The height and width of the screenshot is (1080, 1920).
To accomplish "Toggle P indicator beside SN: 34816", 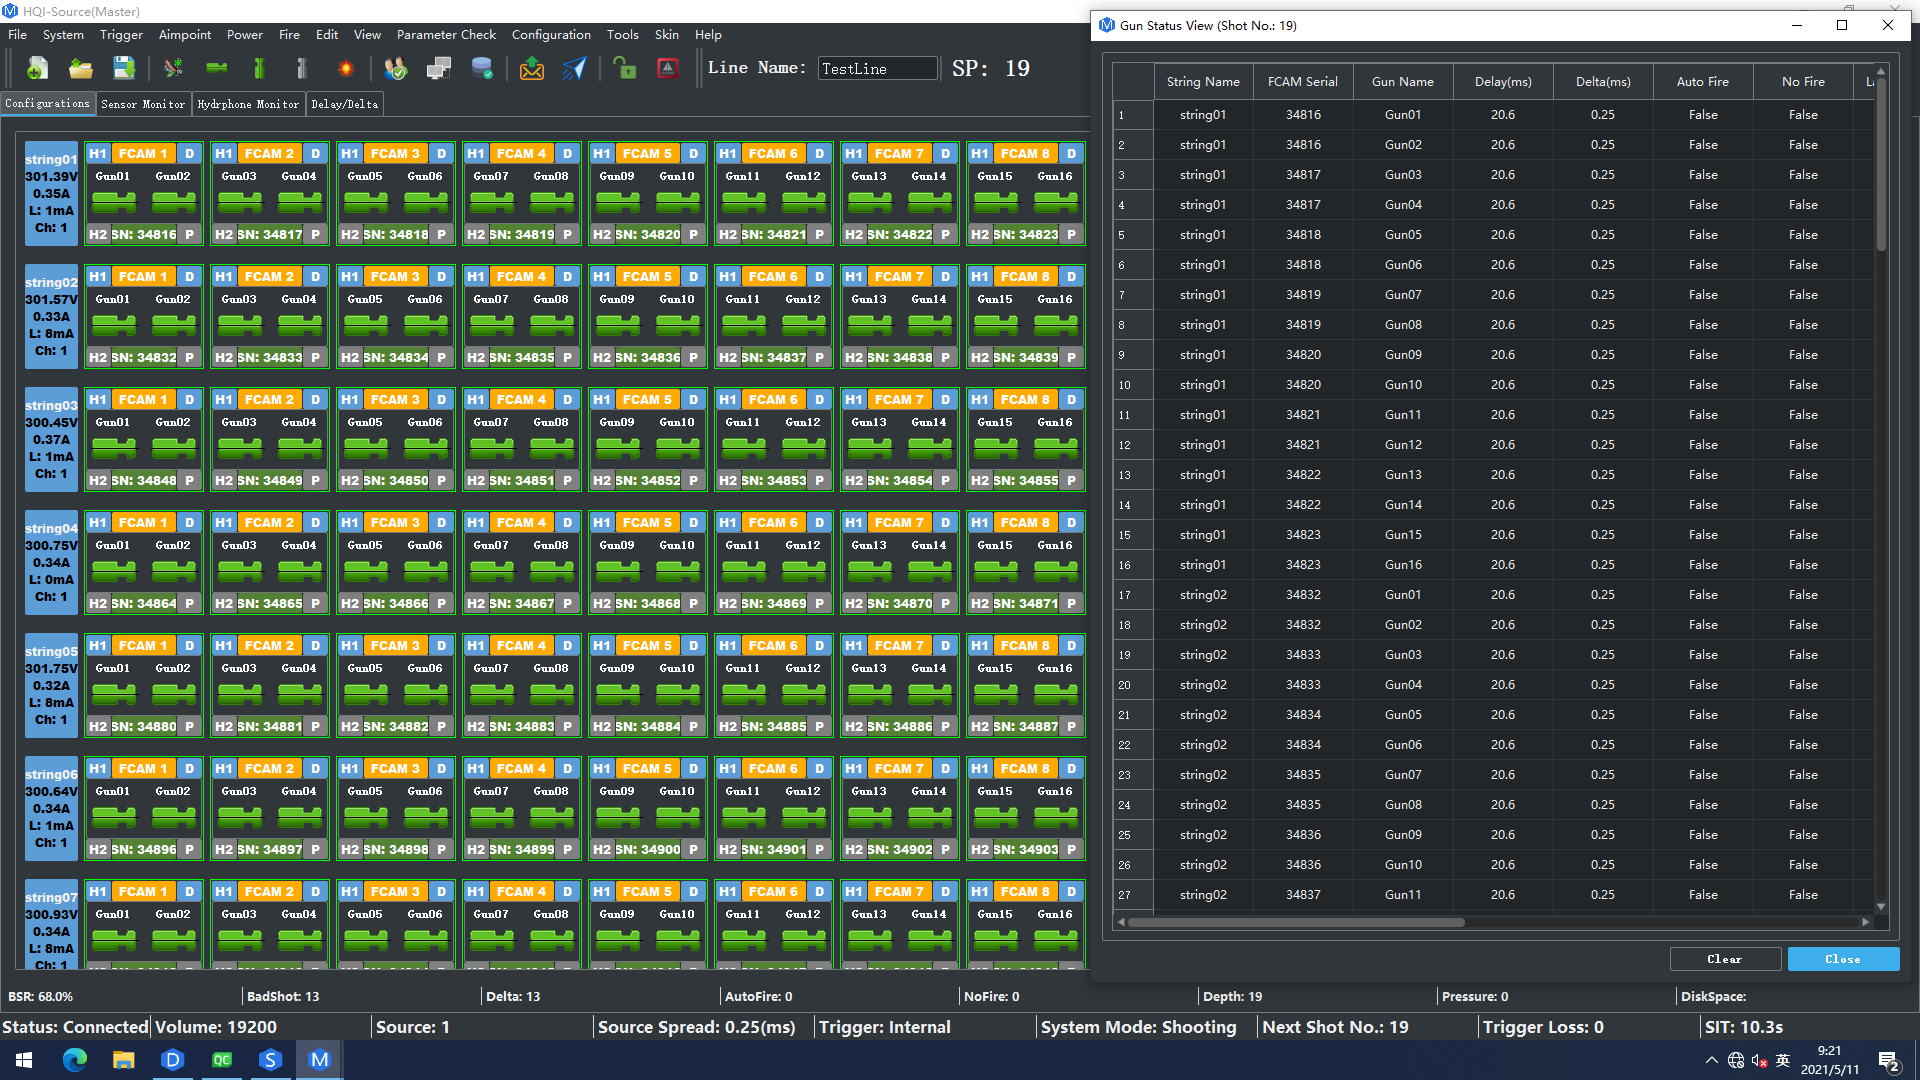I will point(190,234).
